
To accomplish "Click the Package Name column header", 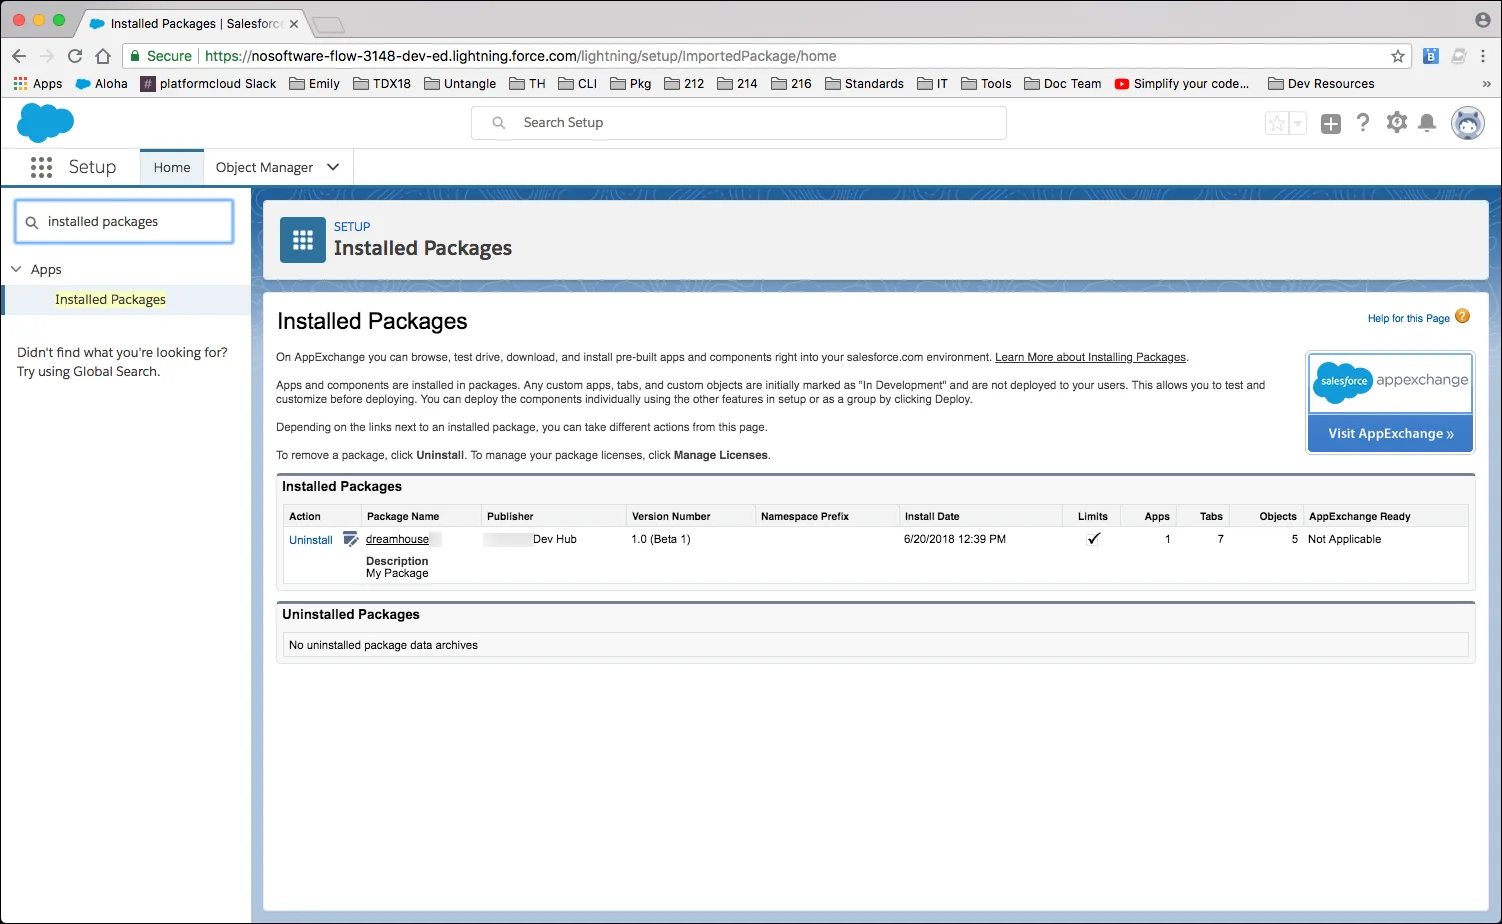I will (x=402, y=517).
